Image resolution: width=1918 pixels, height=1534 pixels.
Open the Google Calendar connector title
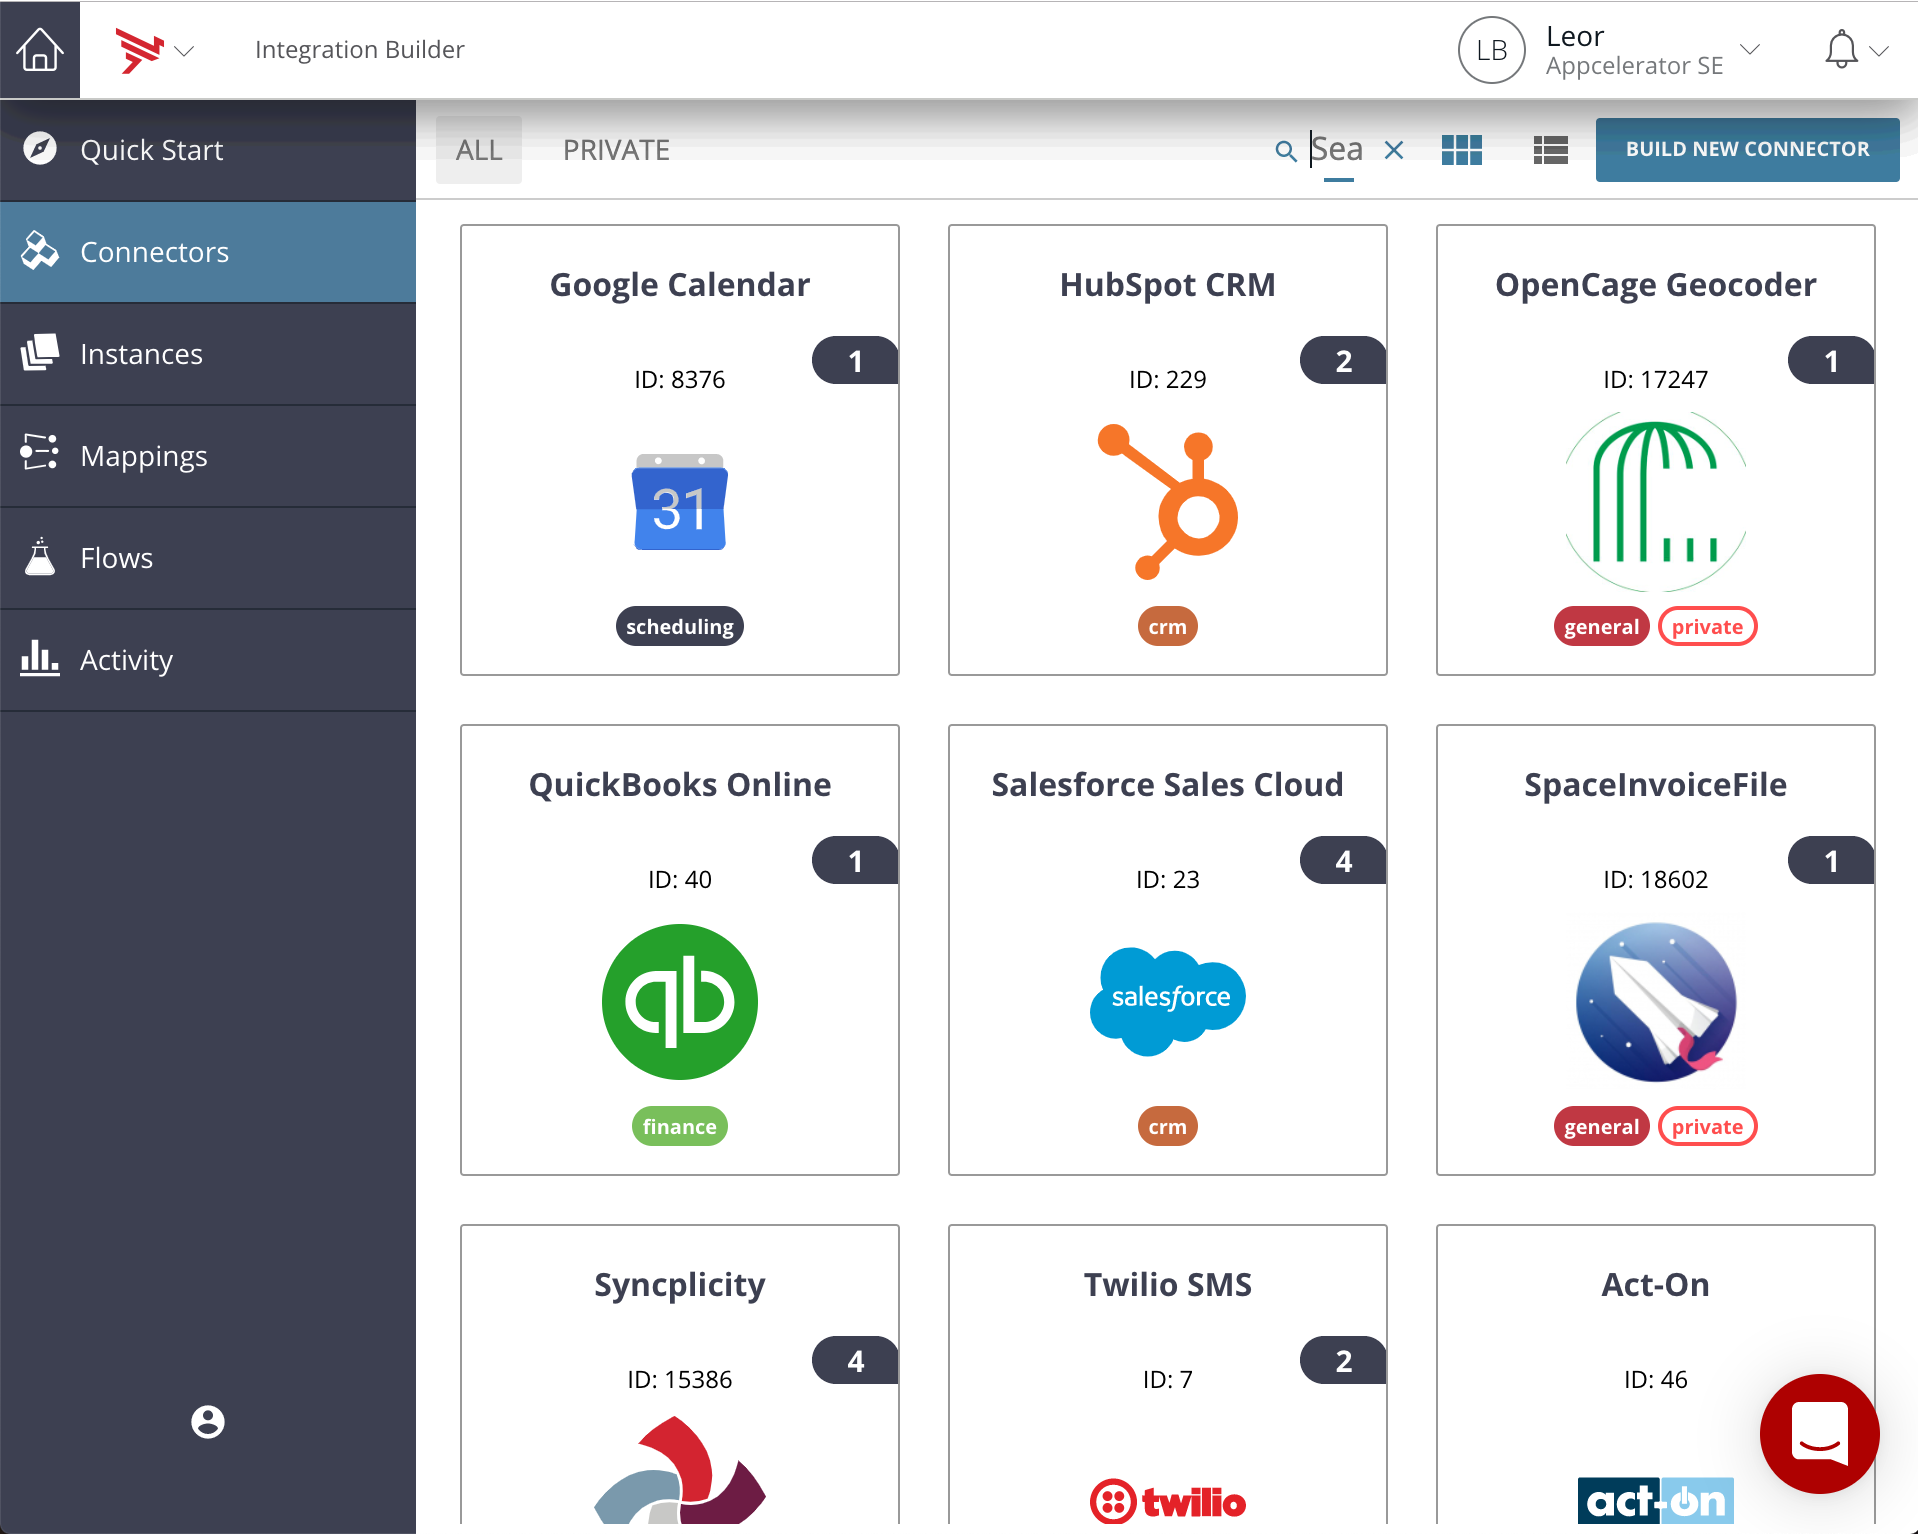[x=680, y=285]
